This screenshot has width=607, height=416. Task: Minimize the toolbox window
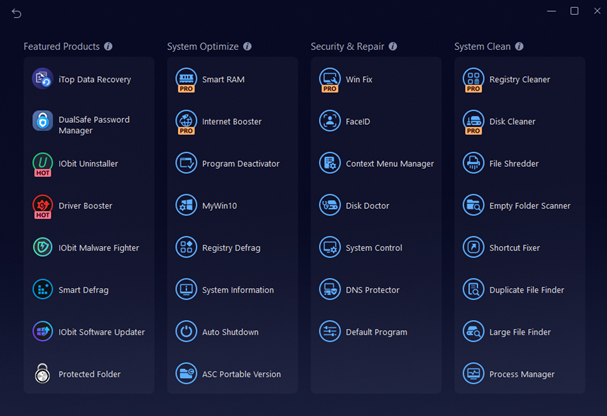point(552,11)
